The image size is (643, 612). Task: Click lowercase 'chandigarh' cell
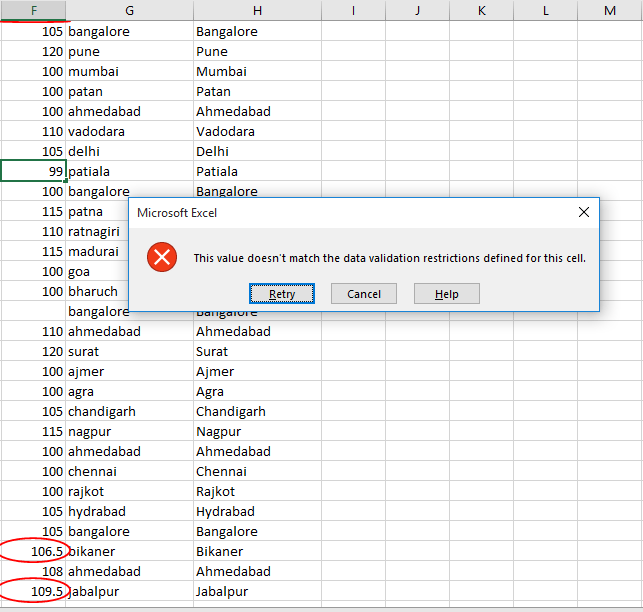coord(129,411)
